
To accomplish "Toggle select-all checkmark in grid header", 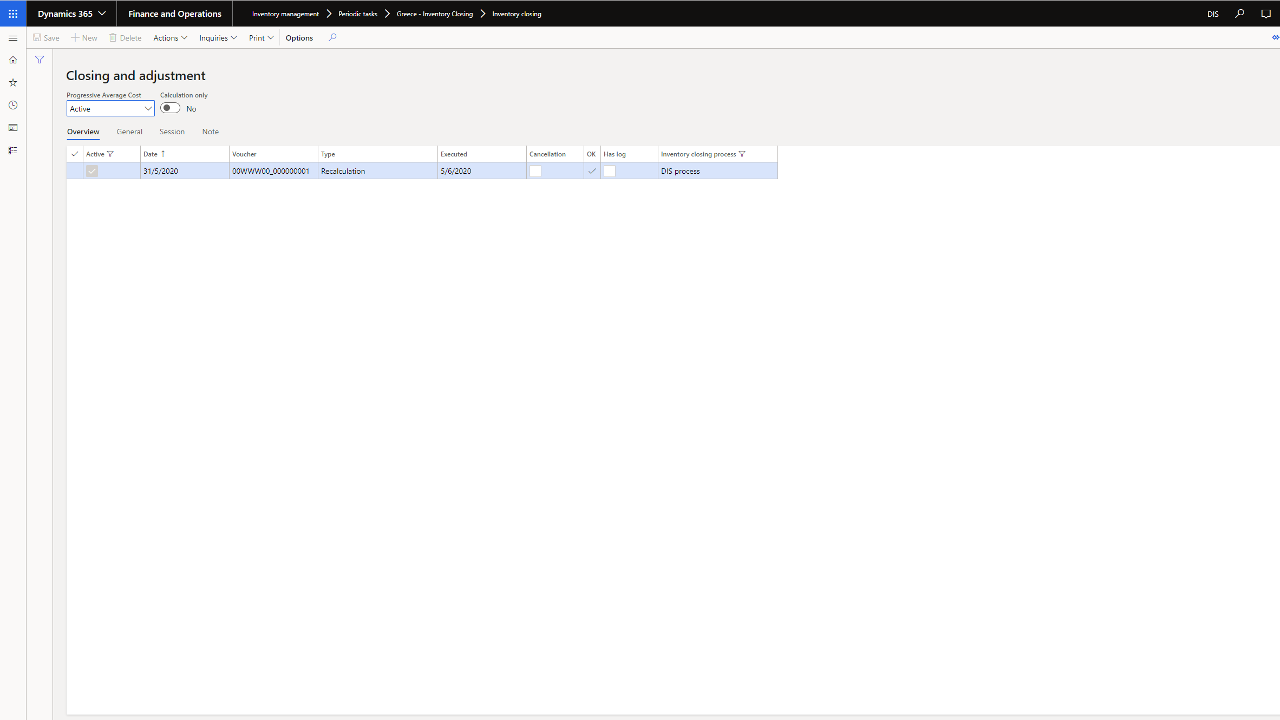I will 75,154.
